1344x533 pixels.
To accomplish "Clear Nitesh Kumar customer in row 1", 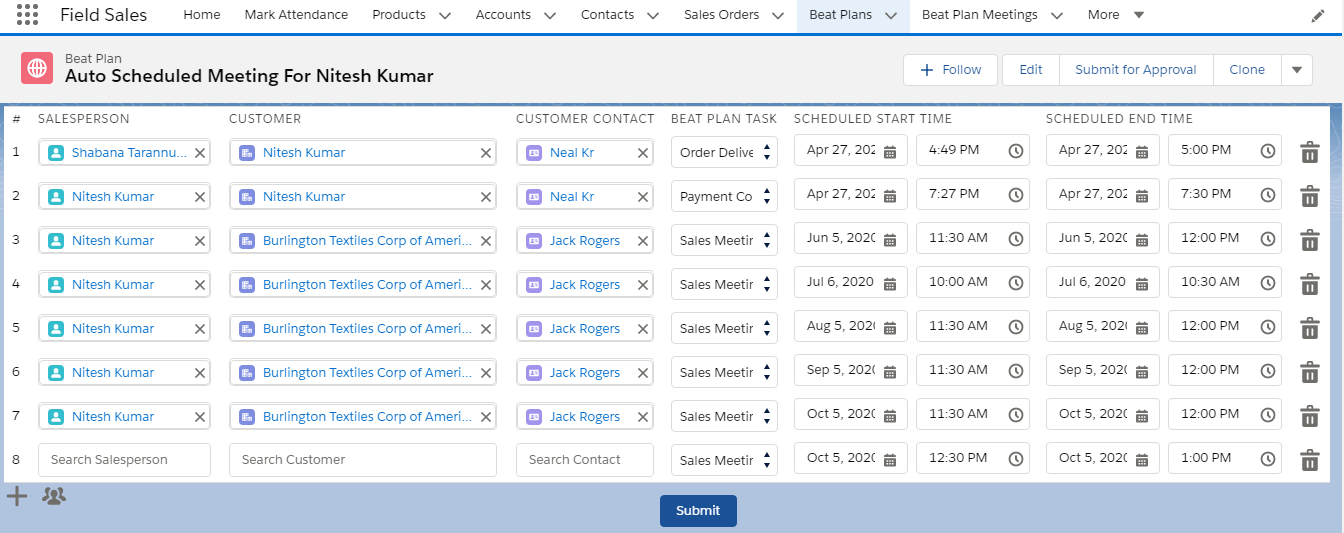I will point(486,153).
